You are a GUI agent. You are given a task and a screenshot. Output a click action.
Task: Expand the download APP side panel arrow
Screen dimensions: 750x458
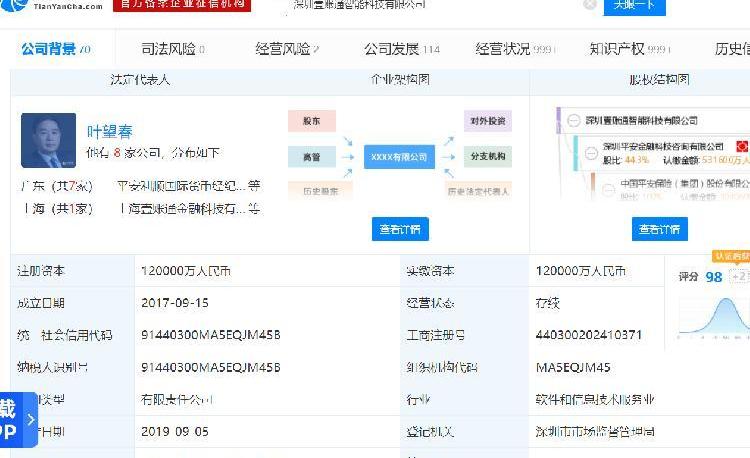(31, 420)
